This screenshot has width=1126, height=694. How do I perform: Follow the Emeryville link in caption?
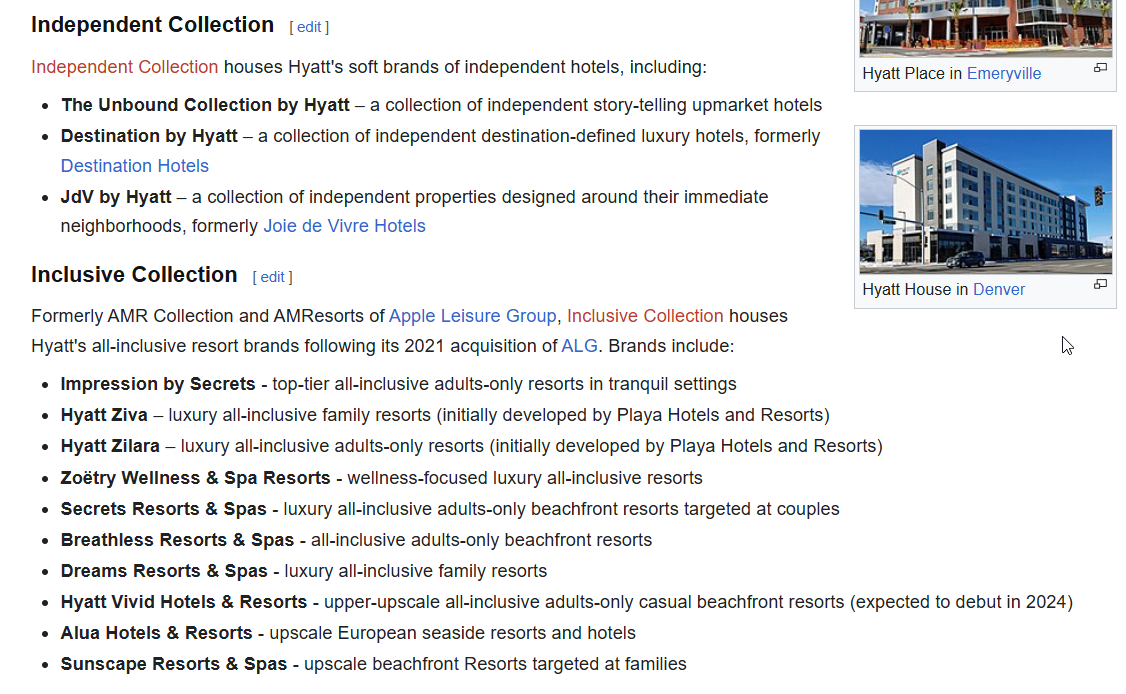[1003, 74]
